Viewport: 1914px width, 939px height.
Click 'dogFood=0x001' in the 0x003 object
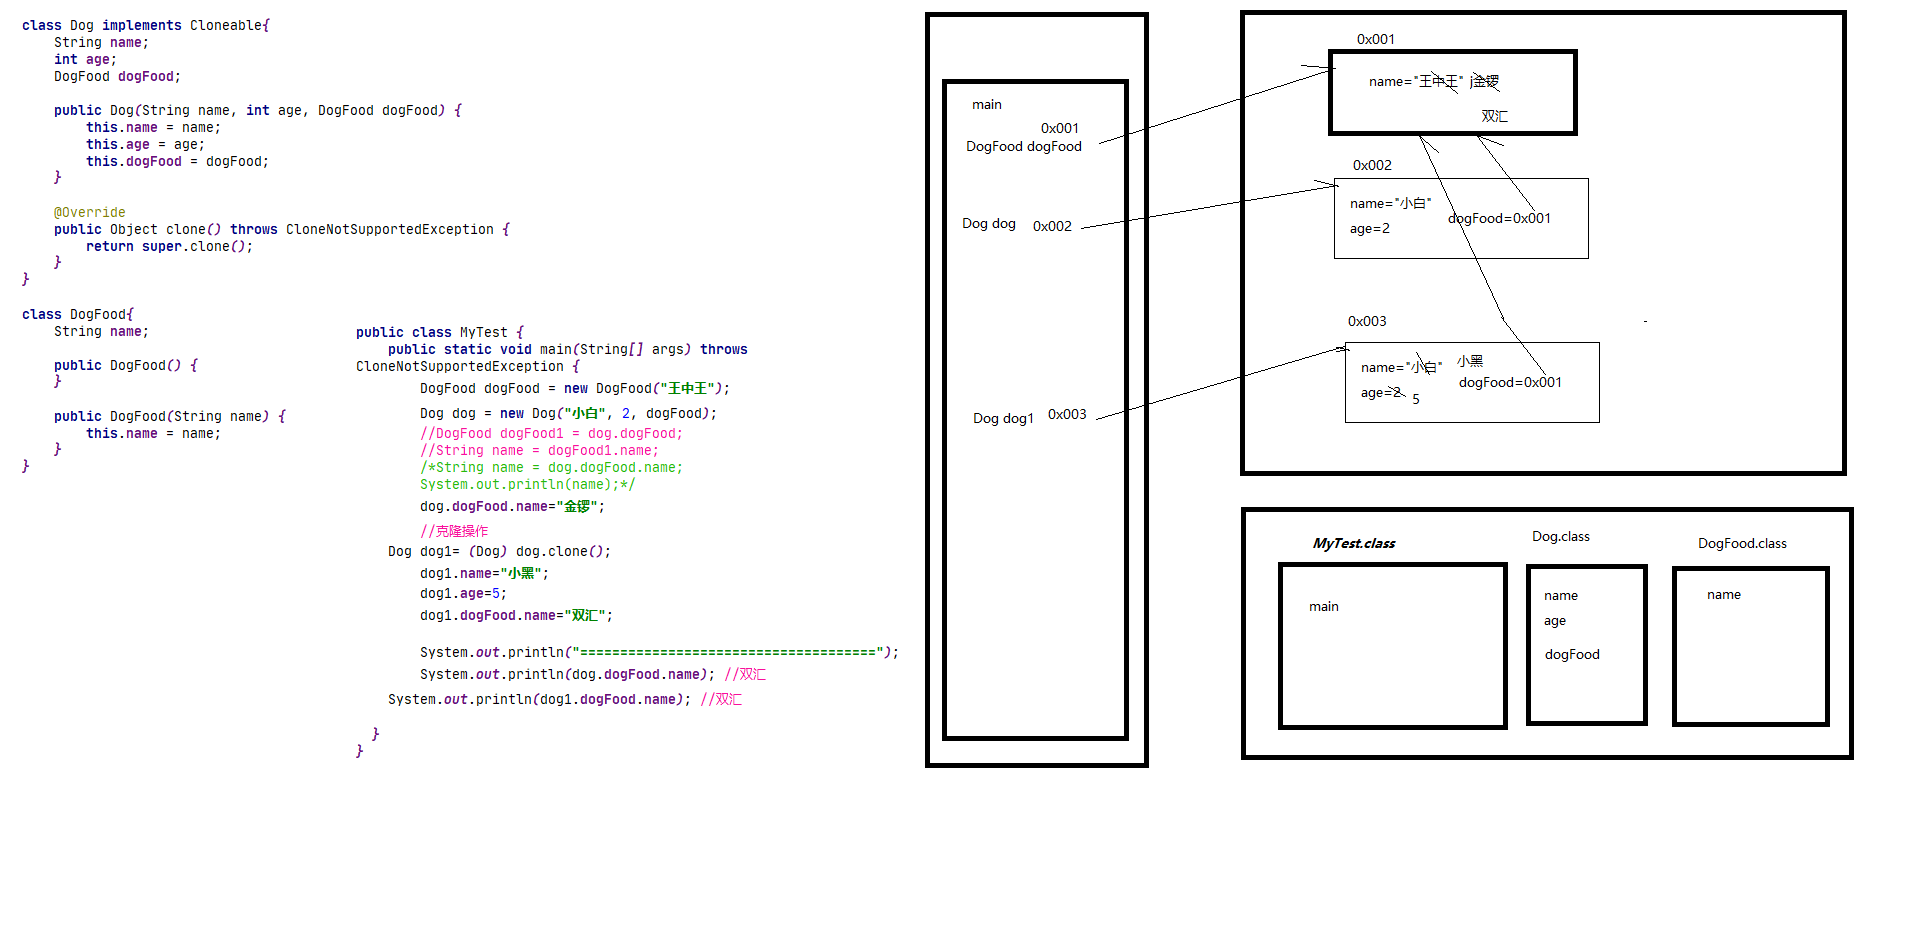point(1510,382)
